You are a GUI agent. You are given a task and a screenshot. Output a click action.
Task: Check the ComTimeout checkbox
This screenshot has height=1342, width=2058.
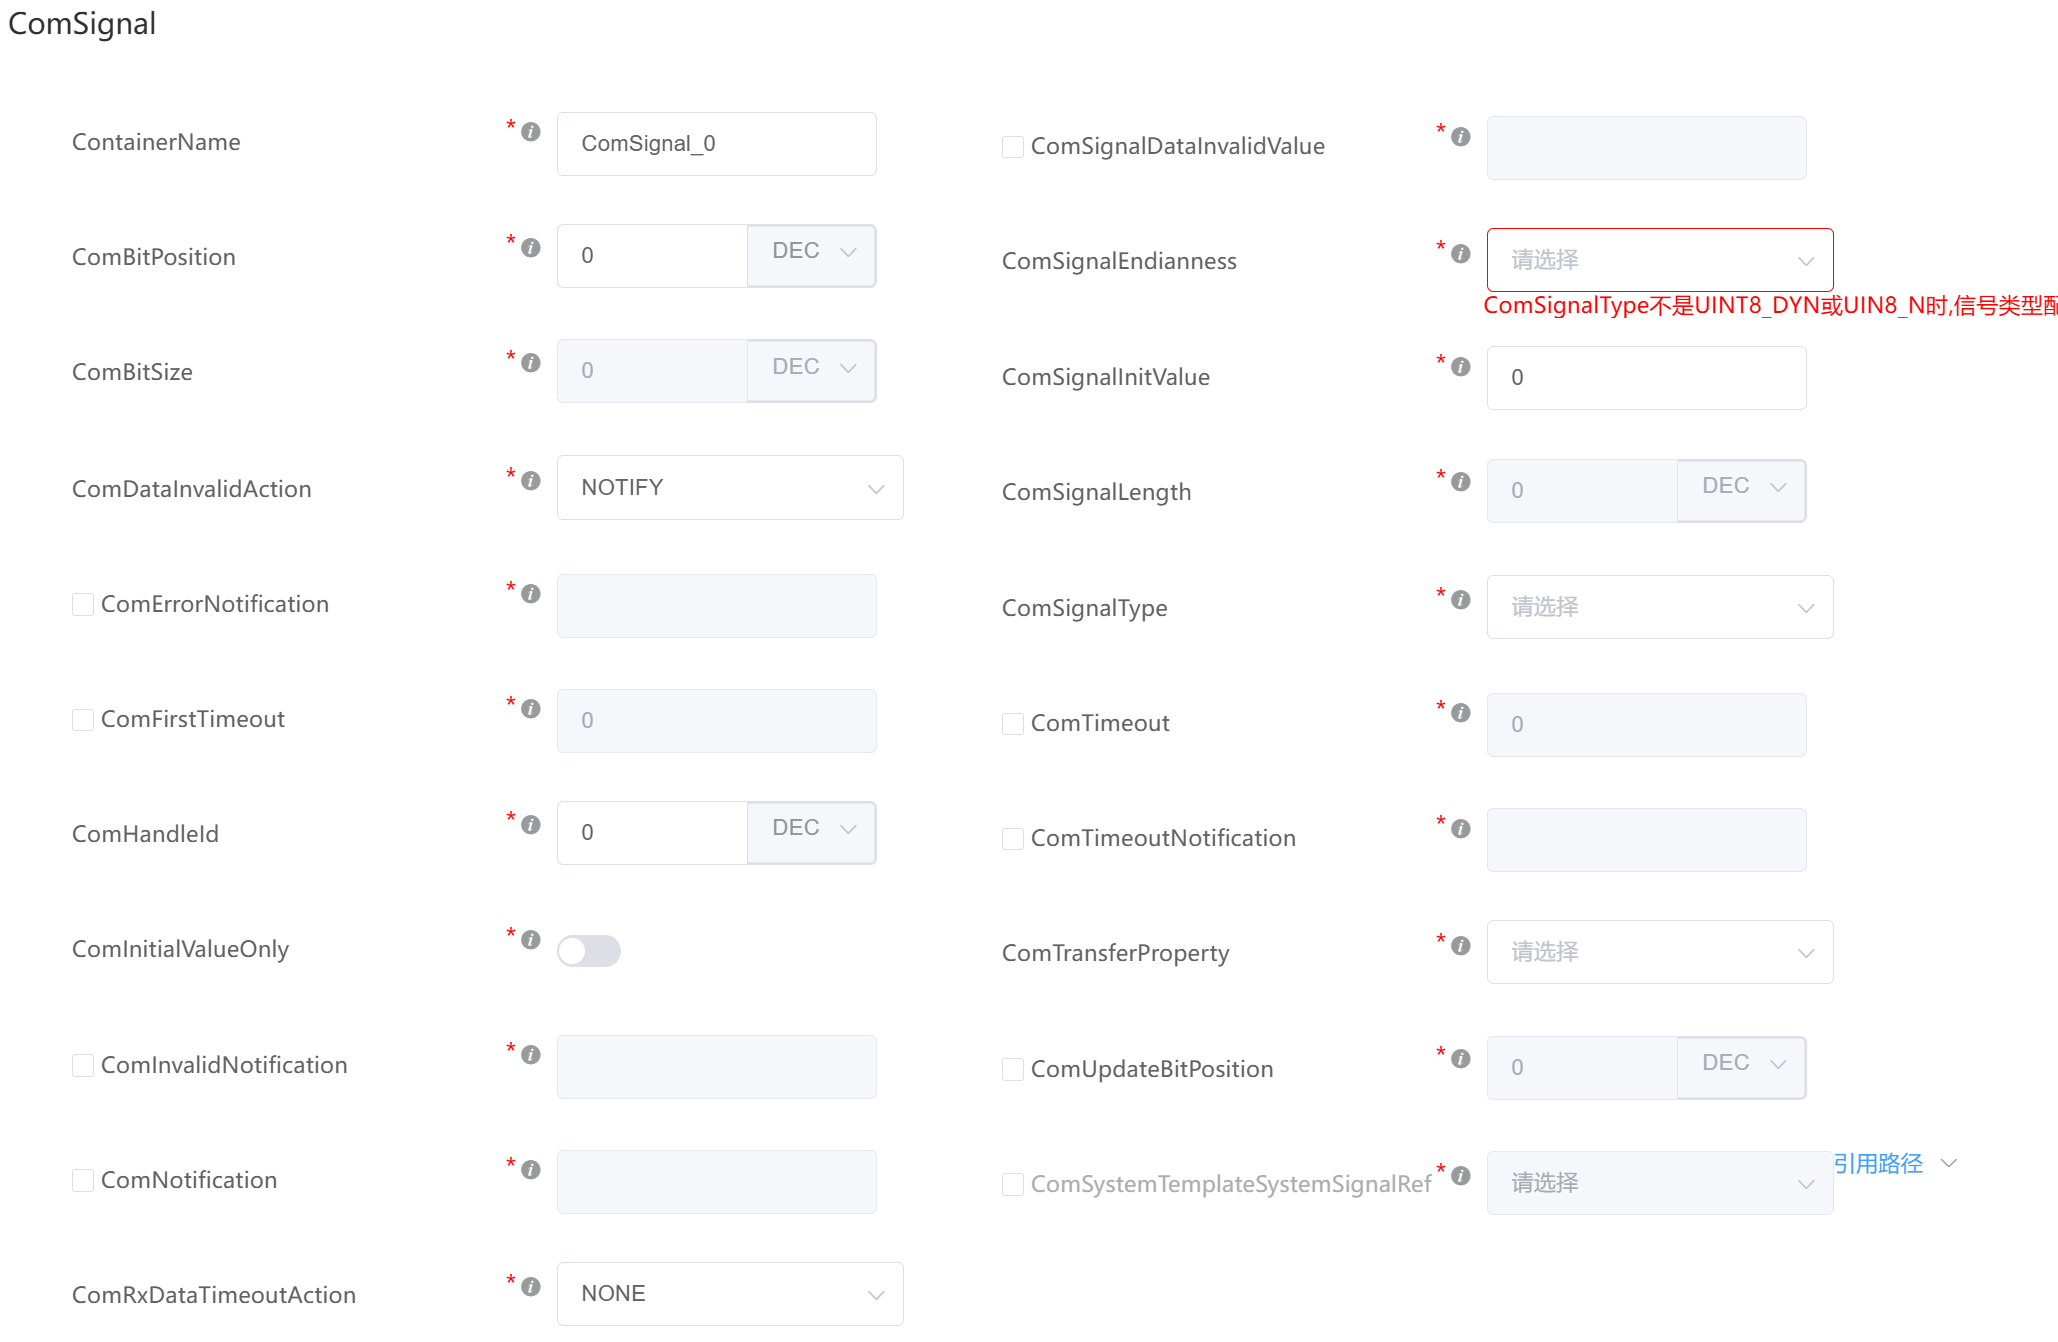tap(1012, 723)
